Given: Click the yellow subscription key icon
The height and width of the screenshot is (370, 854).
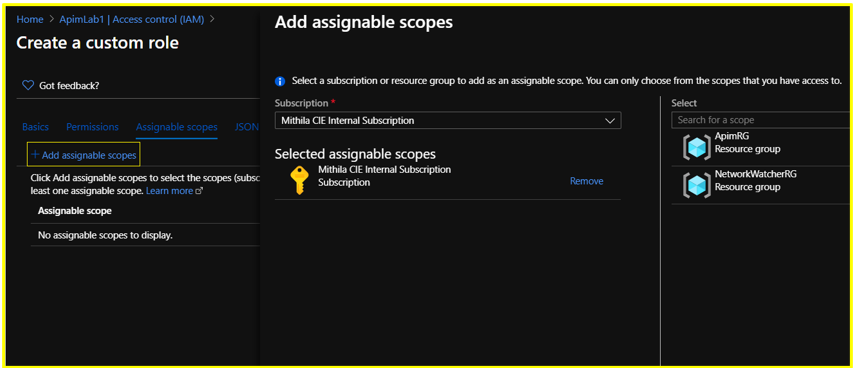Looking at the screenshot, I should point(299,180).
